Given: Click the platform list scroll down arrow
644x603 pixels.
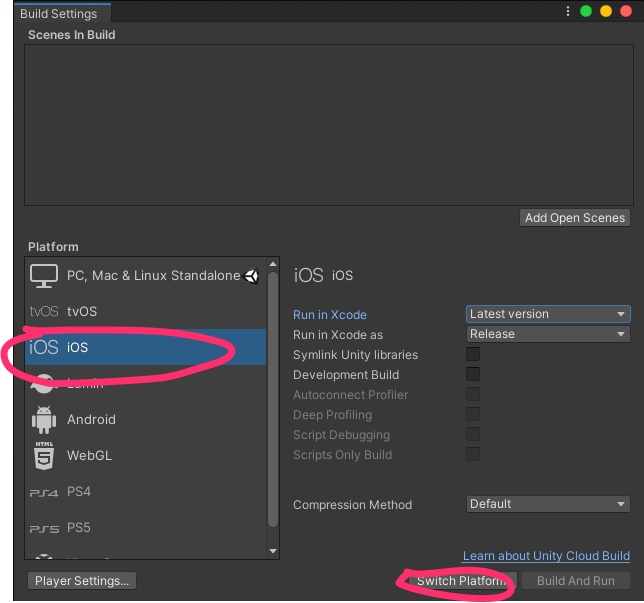Looking at the screenshot, I should [273, 551].
